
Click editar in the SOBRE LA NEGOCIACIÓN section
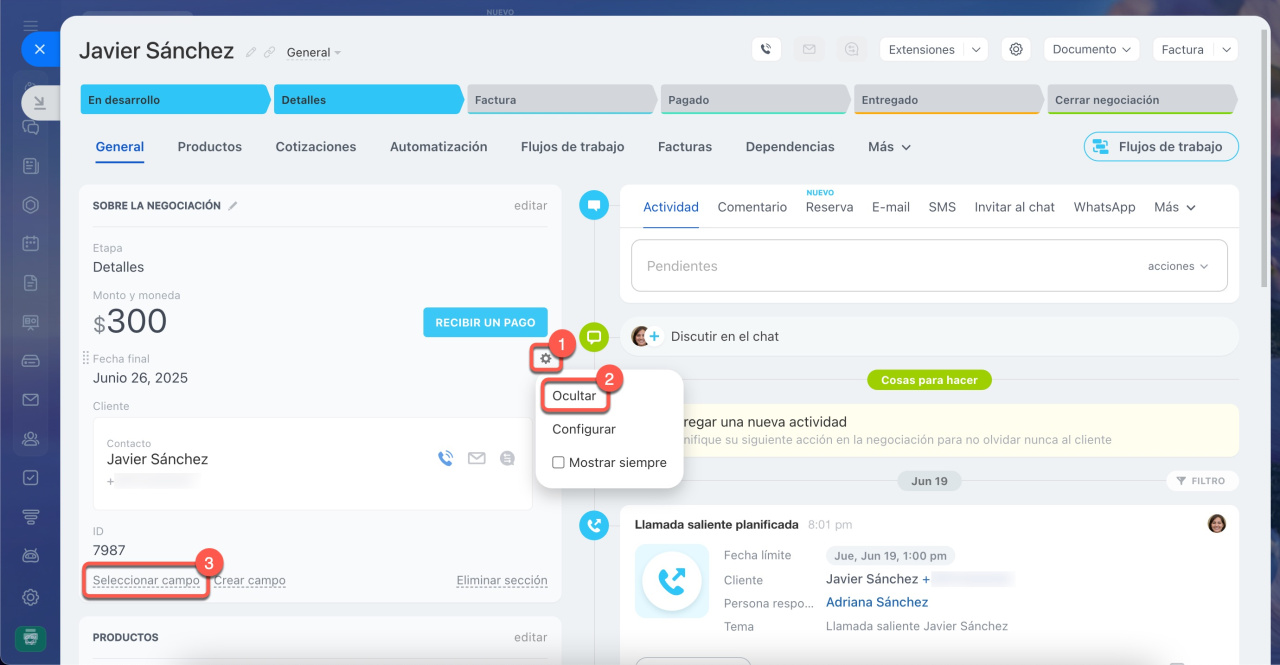(x=531, y=205)
